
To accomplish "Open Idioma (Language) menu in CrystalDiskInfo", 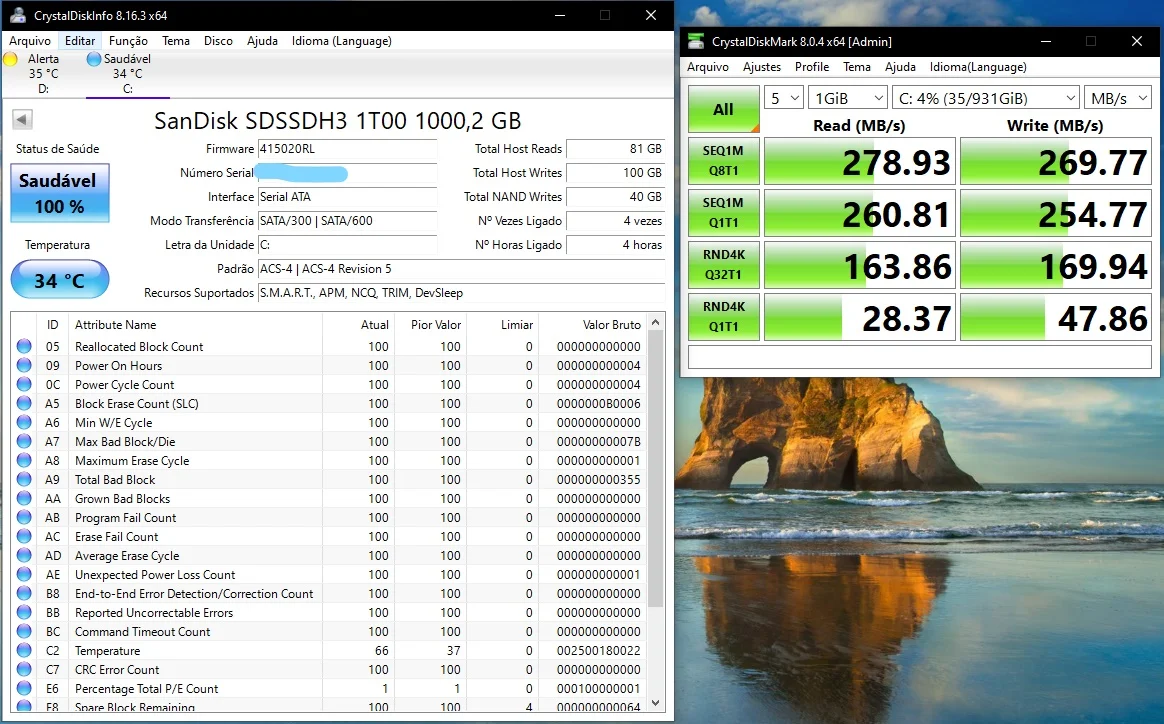I will tap(341, 41).
